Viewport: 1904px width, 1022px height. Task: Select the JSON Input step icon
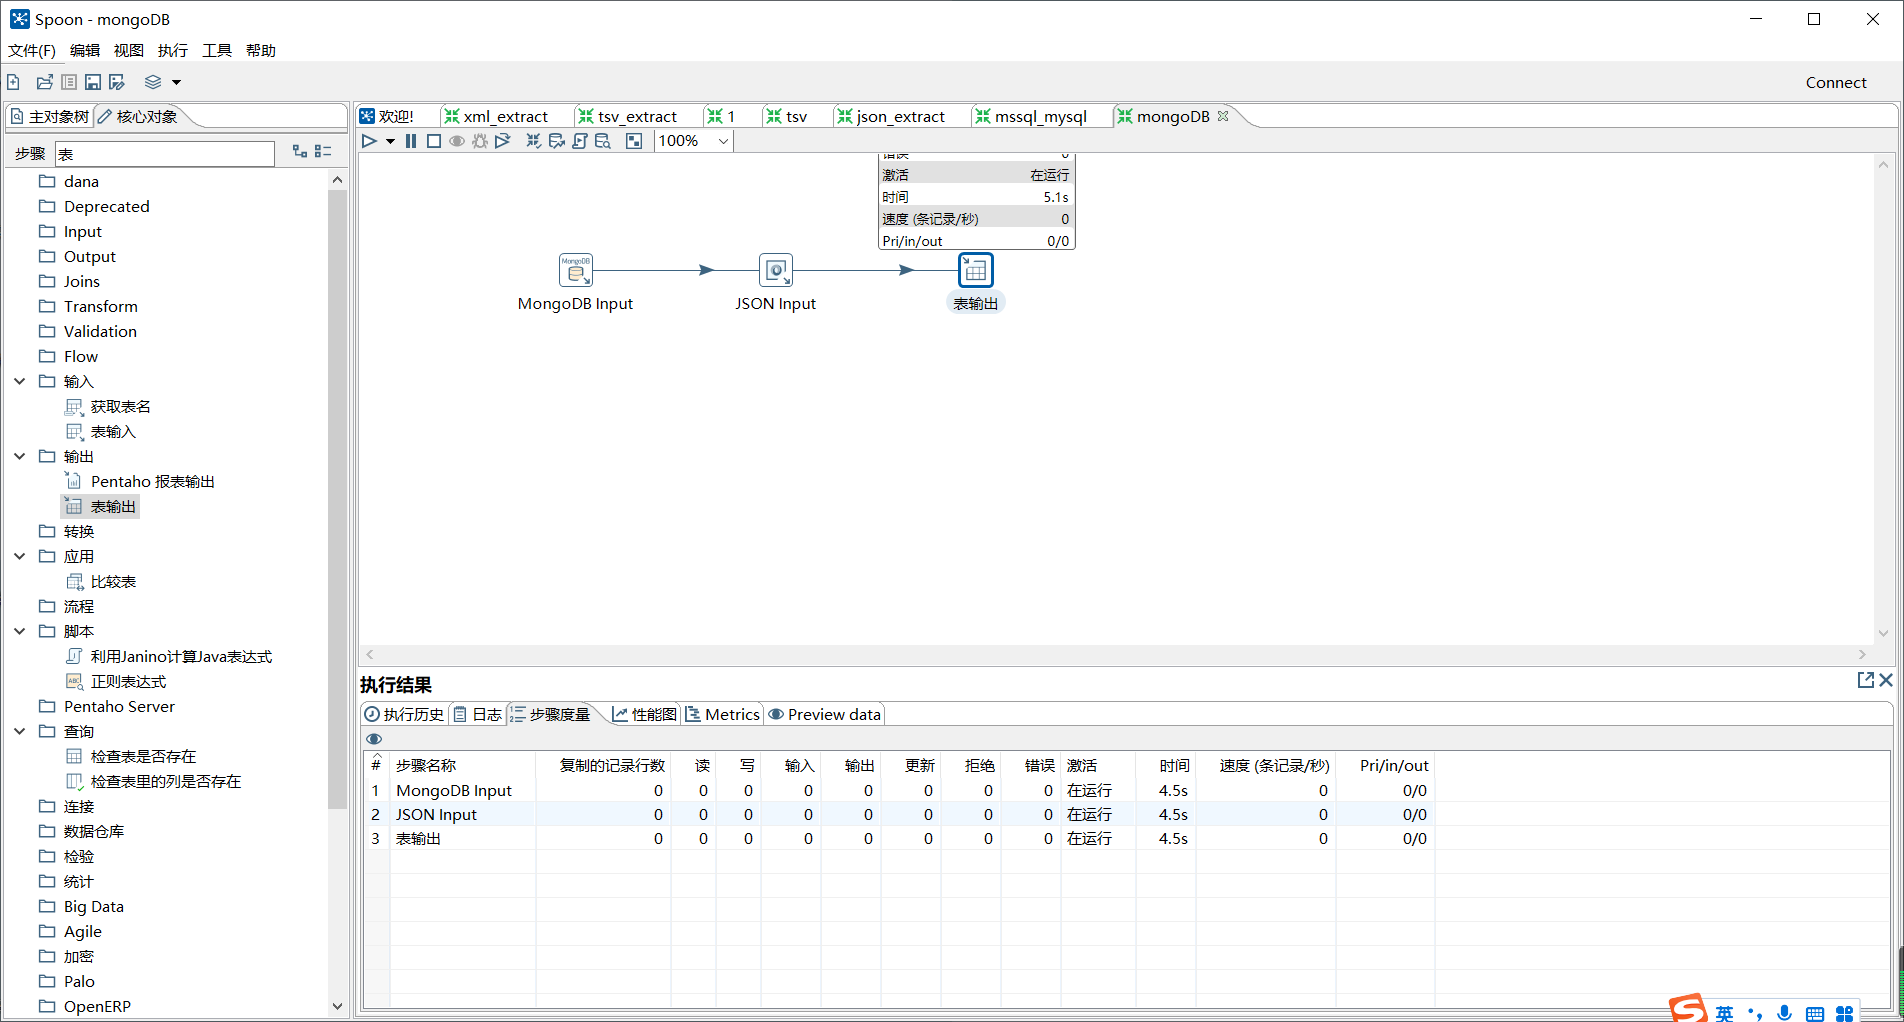coord(776,270)
